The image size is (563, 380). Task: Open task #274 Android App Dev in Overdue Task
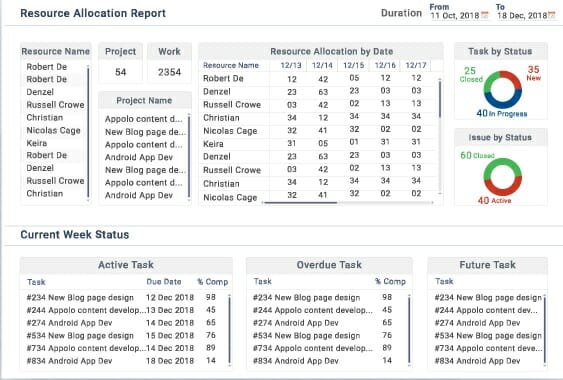[296, 323]
